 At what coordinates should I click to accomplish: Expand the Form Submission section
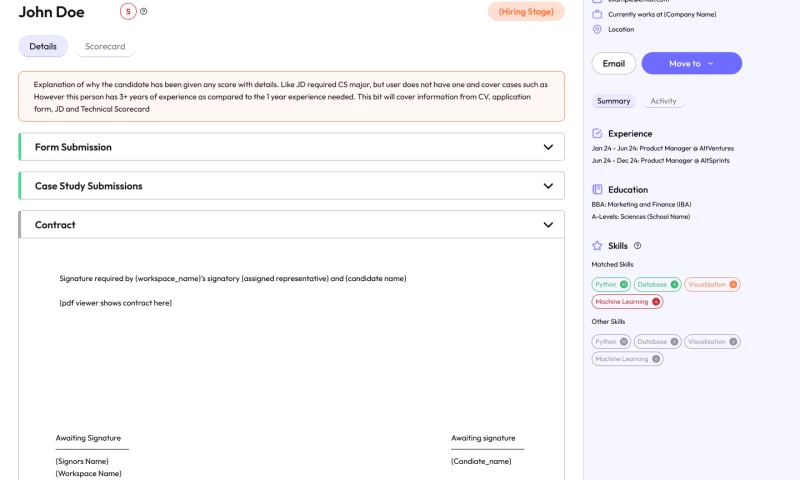pos(292,147)
